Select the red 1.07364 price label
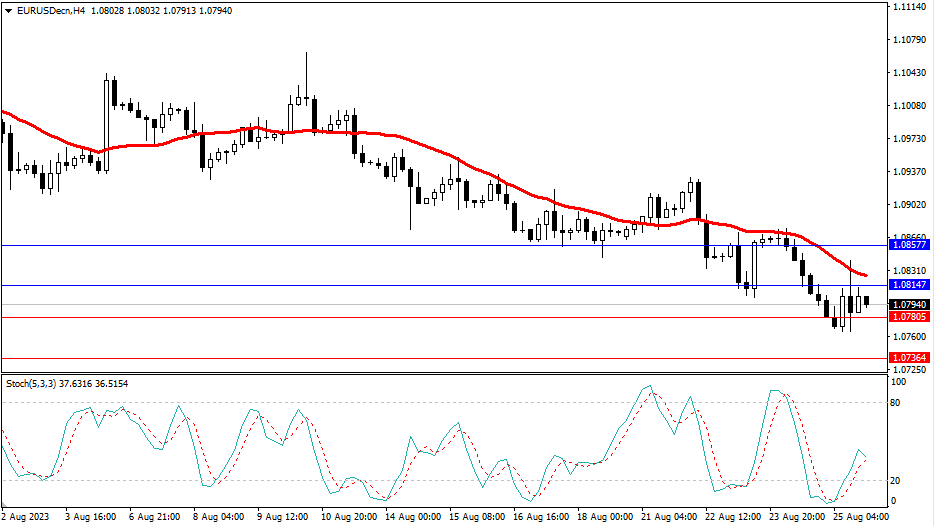The height and width of the screenshot is (526, 934). click(908, 357)
